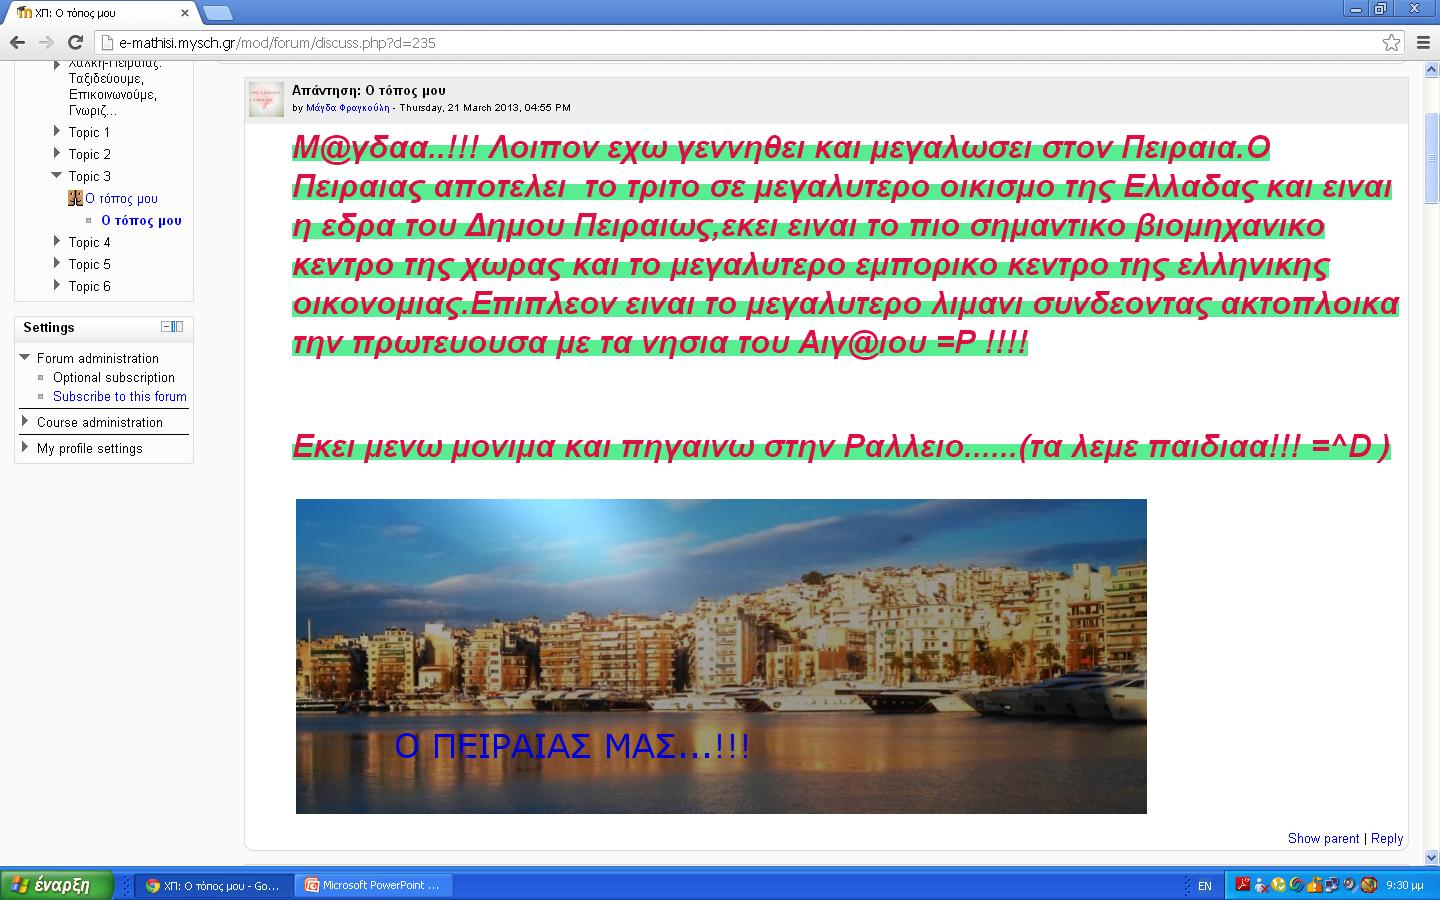
Task: Open the Chrome menu icon
Action: [x=1424, y=42]
